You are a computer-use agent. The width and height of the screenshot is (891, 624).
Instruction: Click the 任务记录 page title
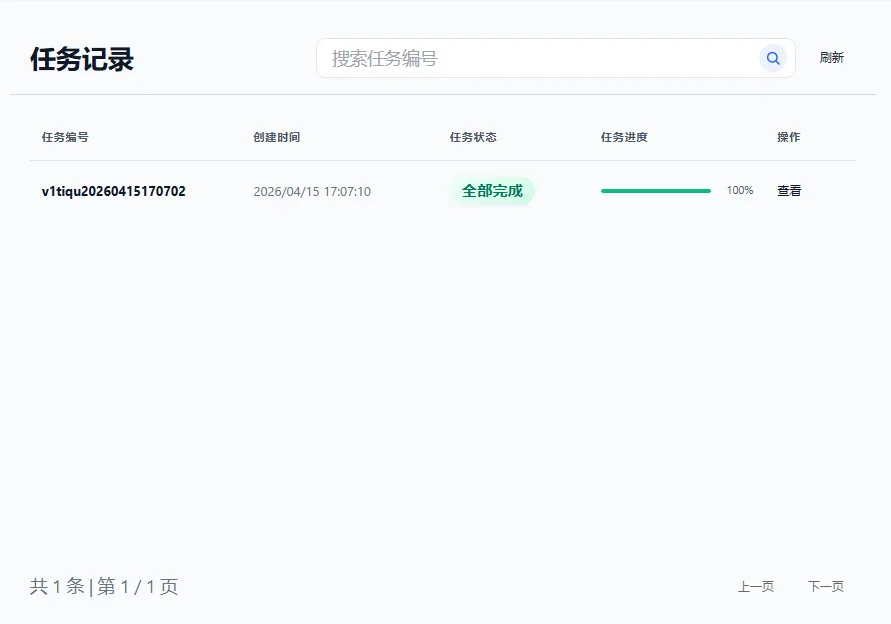82,59
